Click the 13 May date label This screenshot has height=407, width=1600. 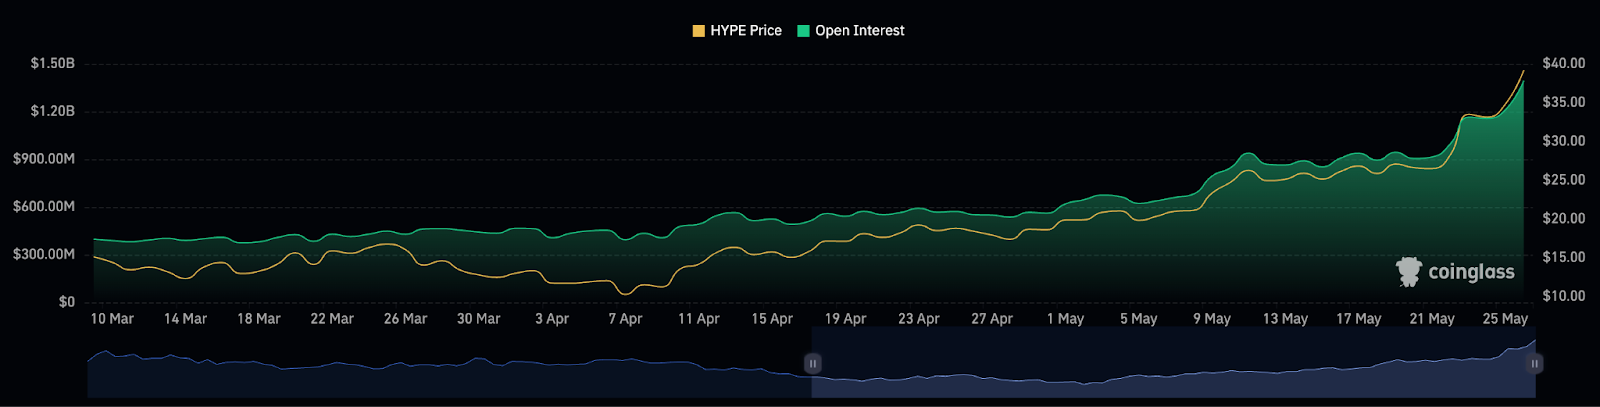(1285, 319)
